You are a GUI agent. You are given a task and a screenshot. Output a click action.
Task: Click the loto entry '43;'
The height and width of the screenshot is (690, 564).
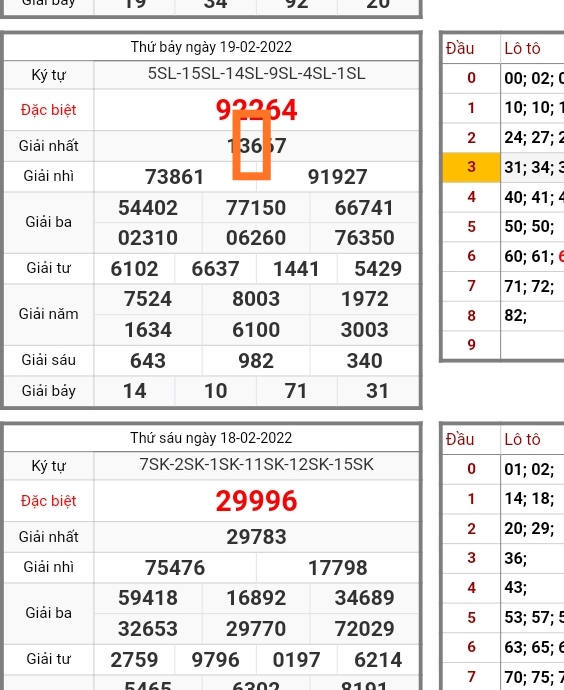point(516,587)
